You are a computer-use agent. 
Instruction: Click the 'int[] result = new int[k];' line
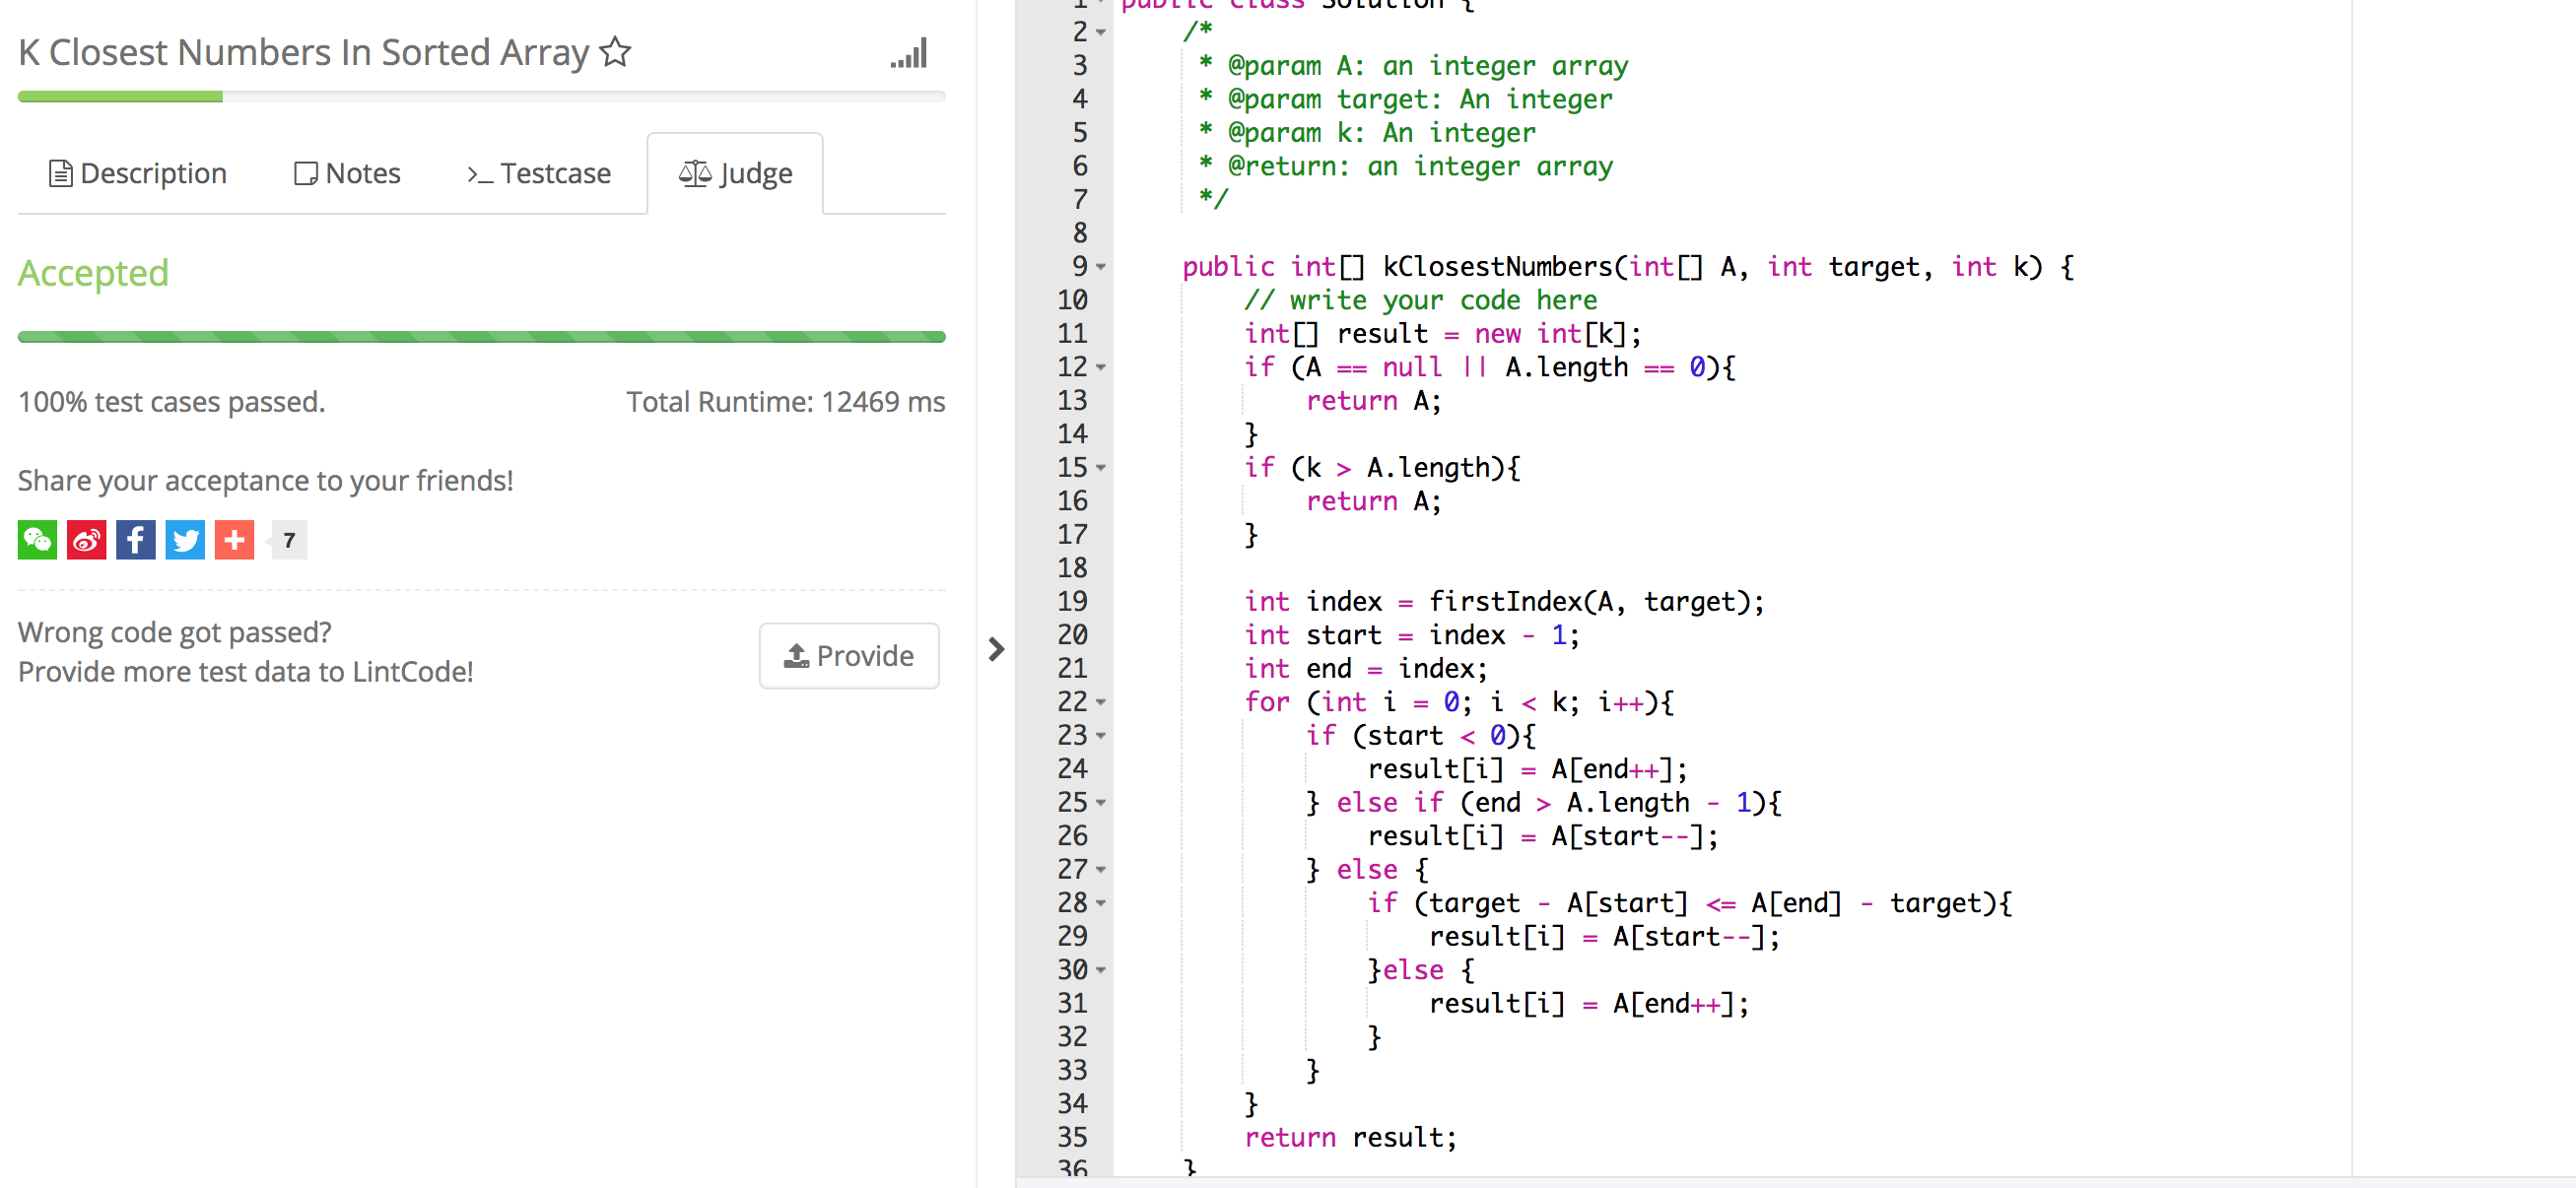[1442, 334]
